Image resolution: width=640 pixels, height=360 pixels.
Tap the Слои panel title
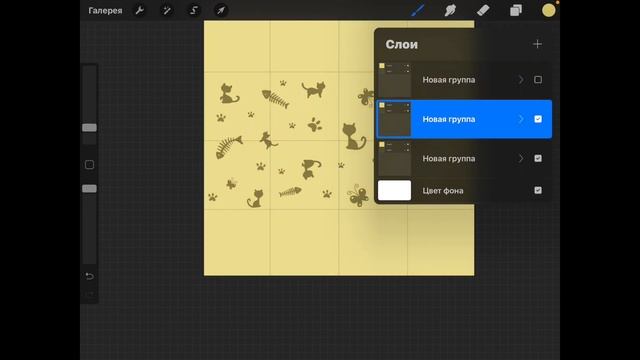coord(402,44)
